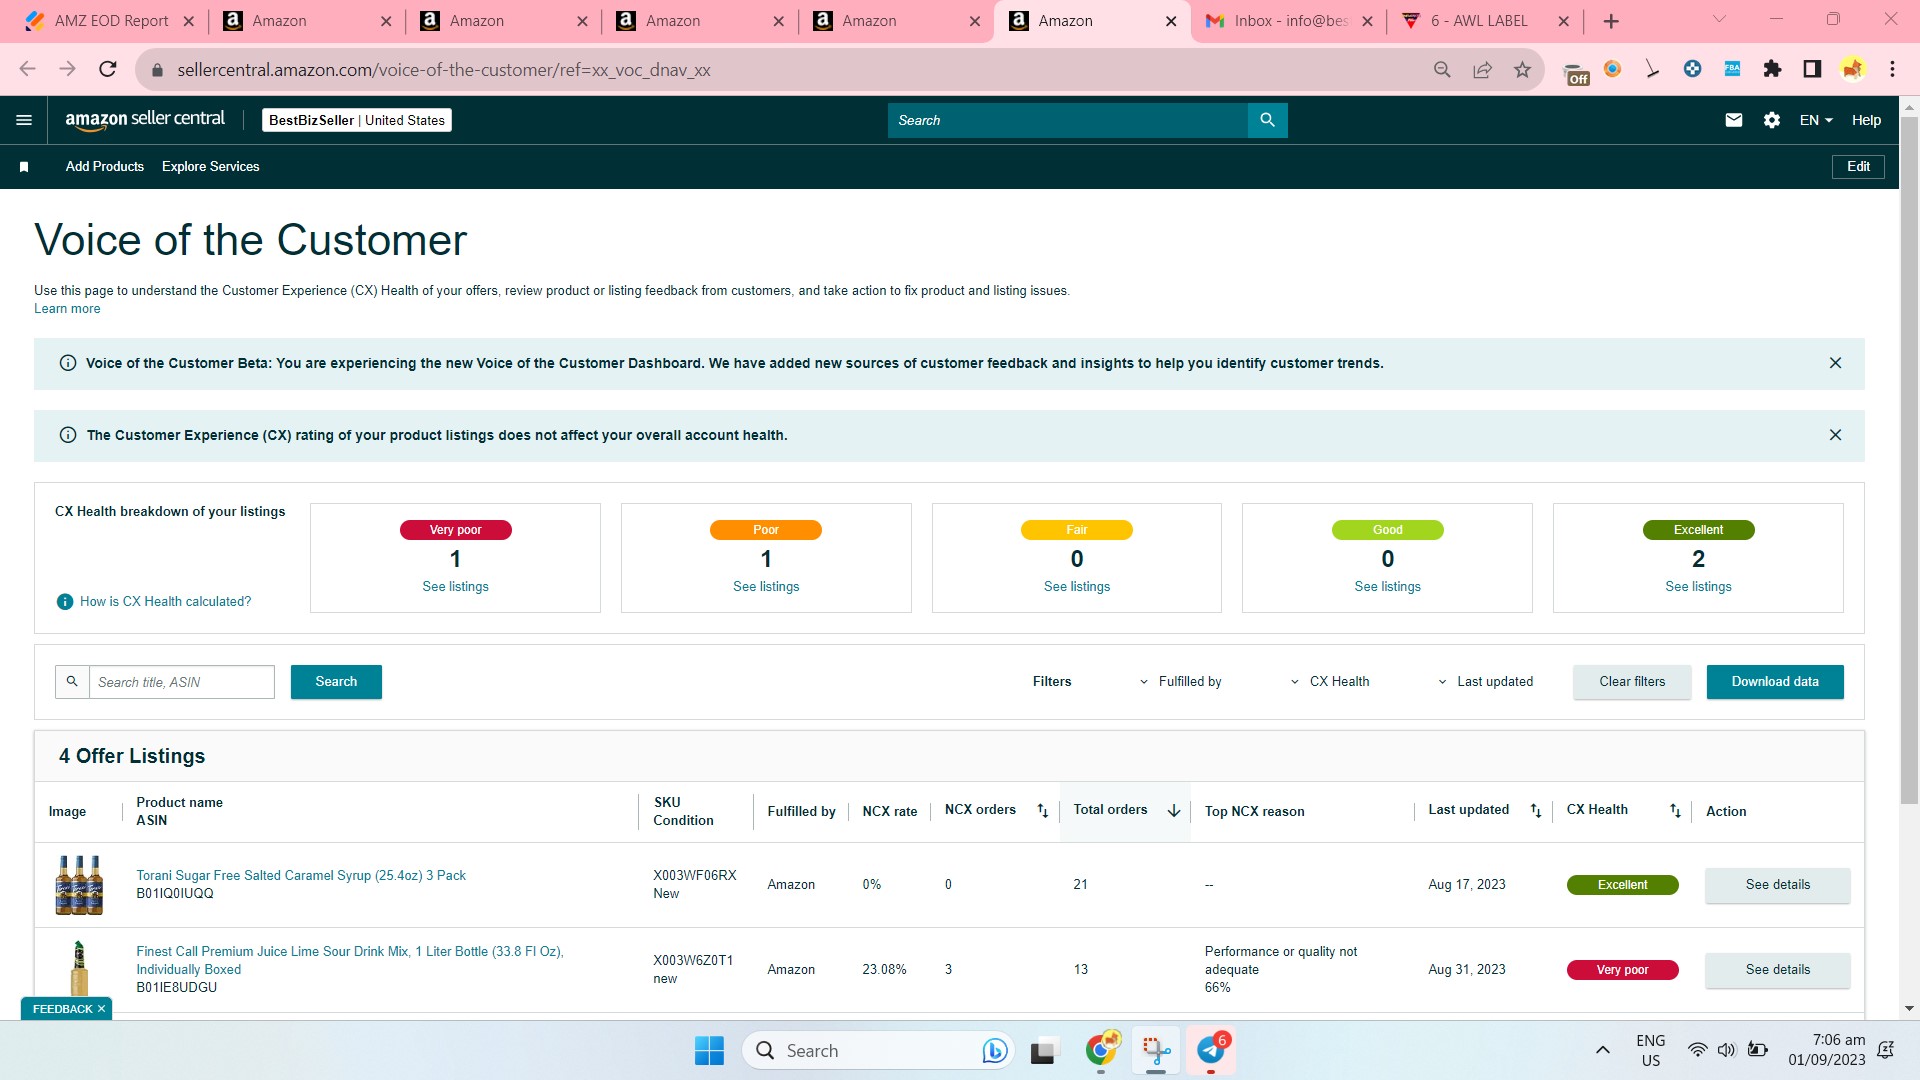See details for Finest Call Lime Sour Mix

pos(1778,970)
